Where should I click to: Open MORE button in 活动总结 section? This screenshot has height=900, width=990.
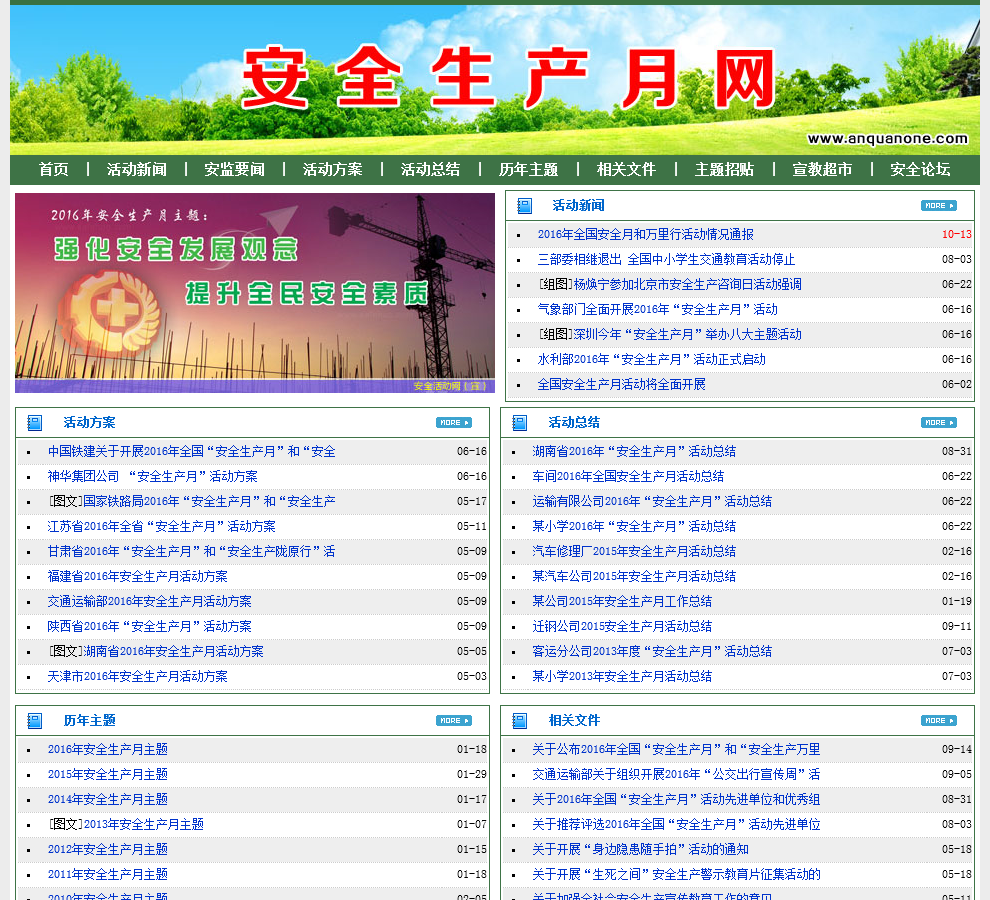(x=939, y=423)
